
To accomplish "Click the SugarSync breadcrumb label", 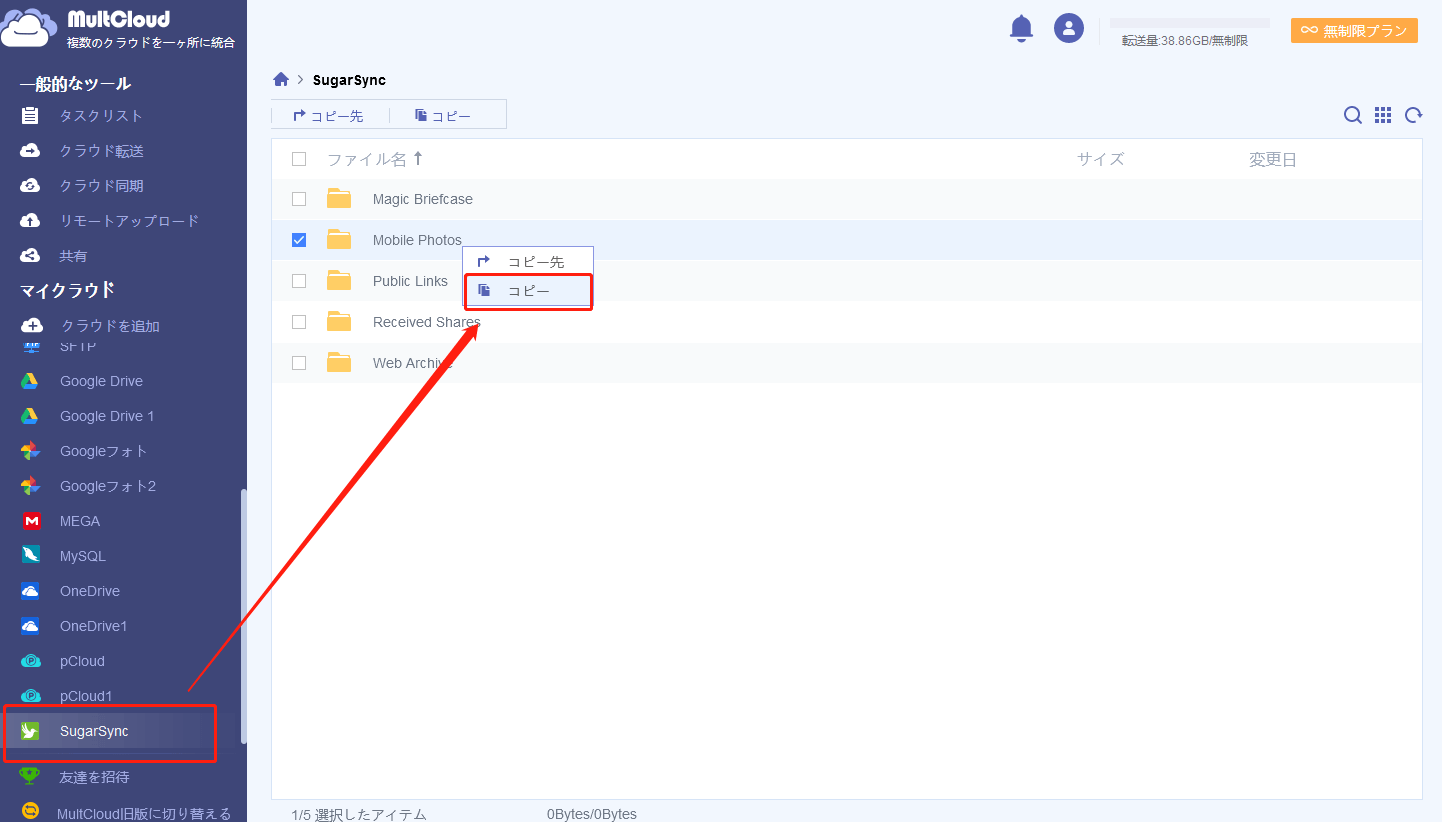I will click(349, 80).
